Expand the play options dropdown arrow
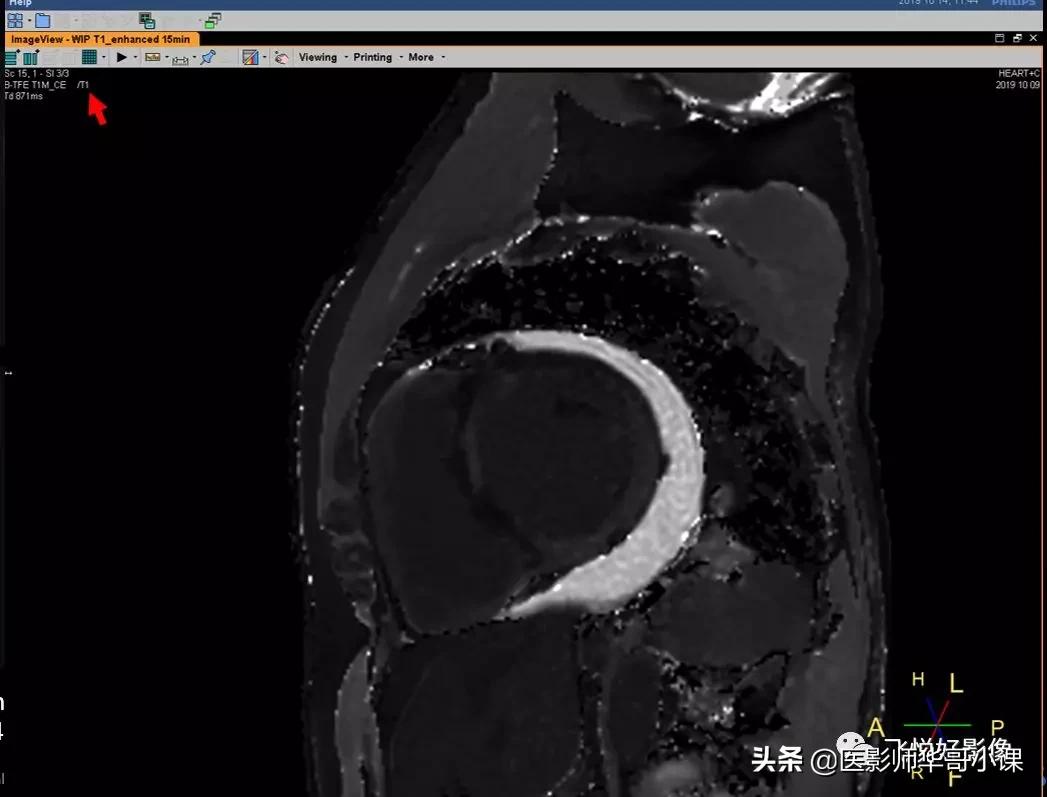1047x797 pixels. [x=135, y=57]
